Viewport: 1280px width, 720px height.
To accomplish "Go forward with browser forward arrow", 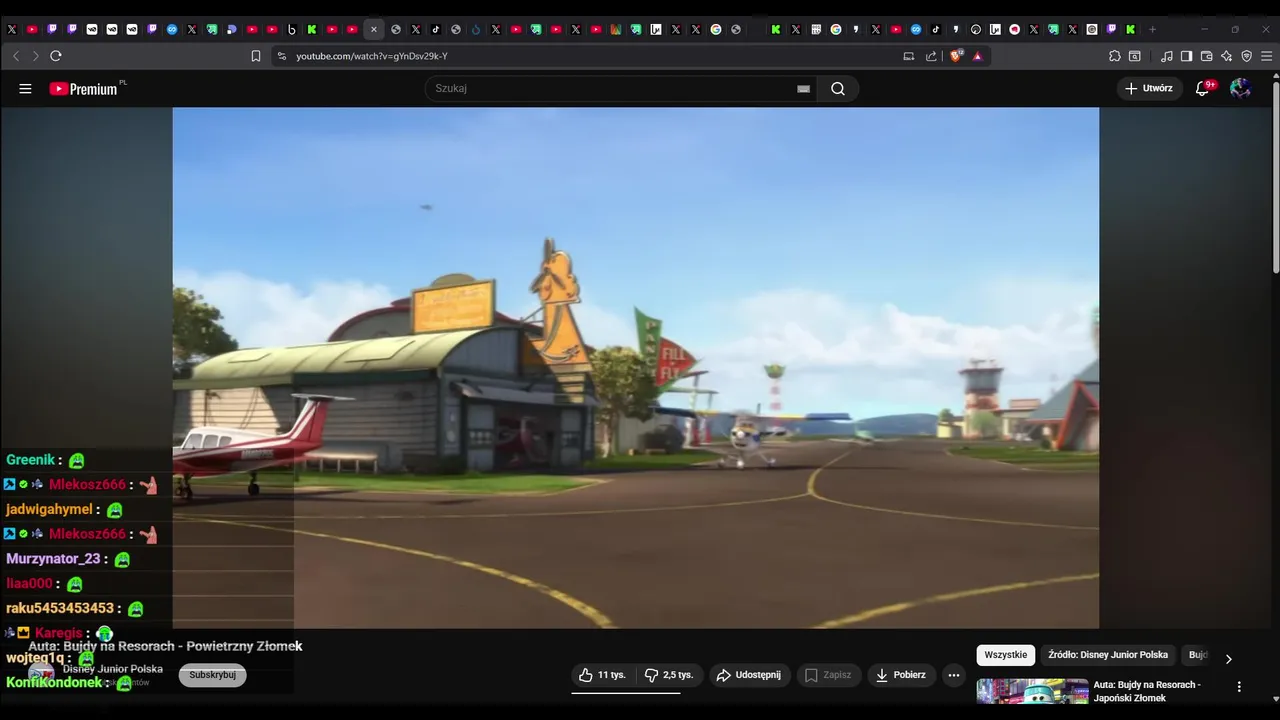I will coord(36,56).
